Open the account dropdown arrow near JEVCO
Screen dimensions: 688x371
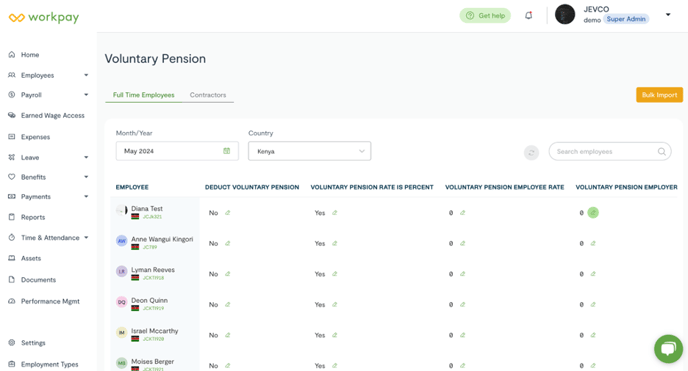tap(668, 14)
